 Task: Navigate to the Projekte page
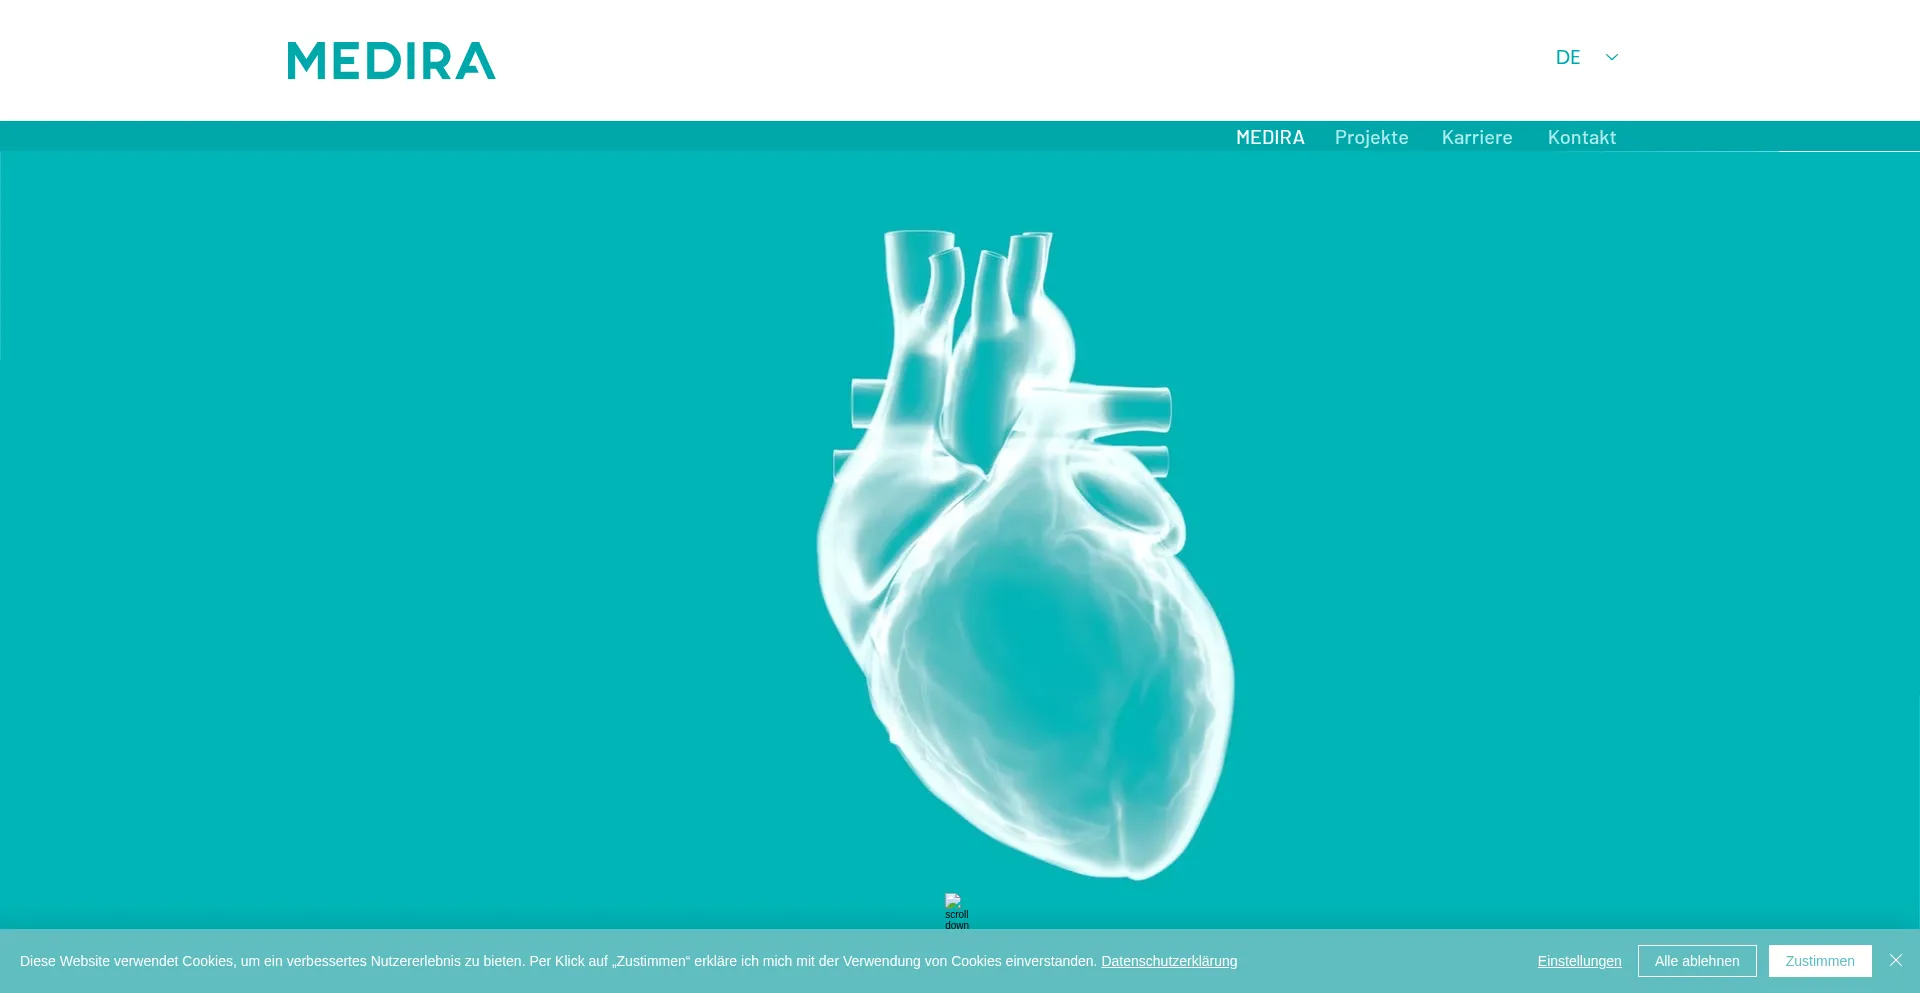point(1371,137)
